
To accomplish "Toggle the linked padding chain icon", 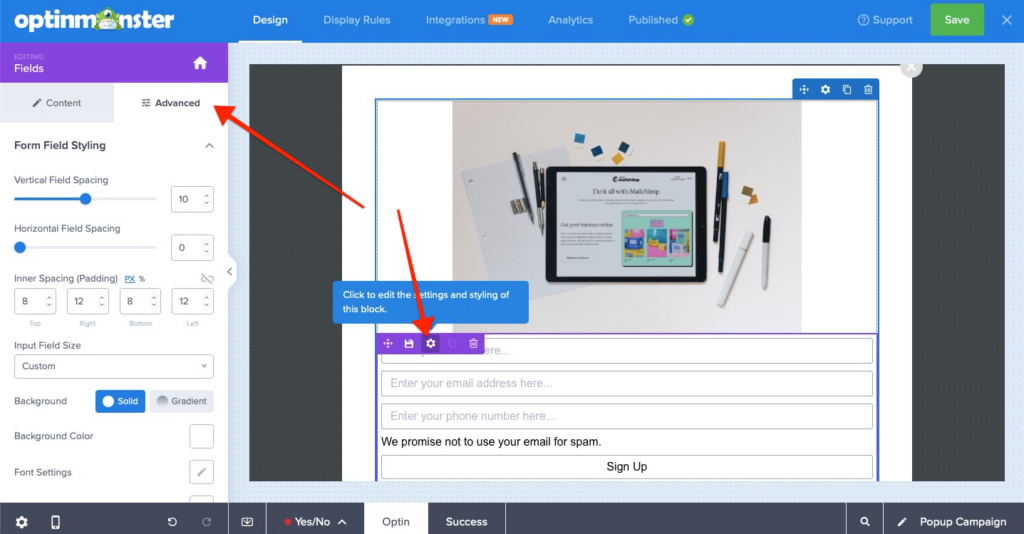I will [207, 279].
